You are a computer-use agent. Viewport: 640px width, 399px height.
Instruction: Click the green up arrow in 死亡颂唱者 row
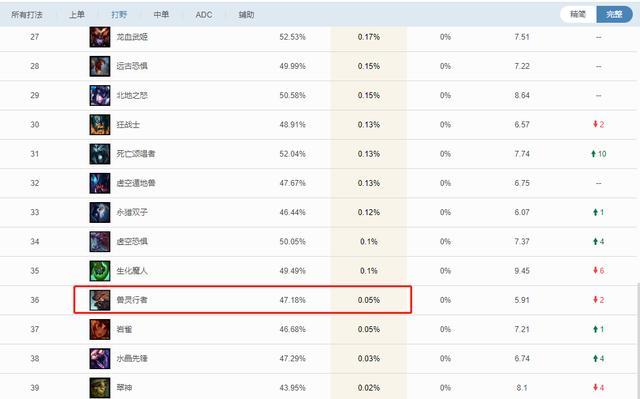pos(594,154)
